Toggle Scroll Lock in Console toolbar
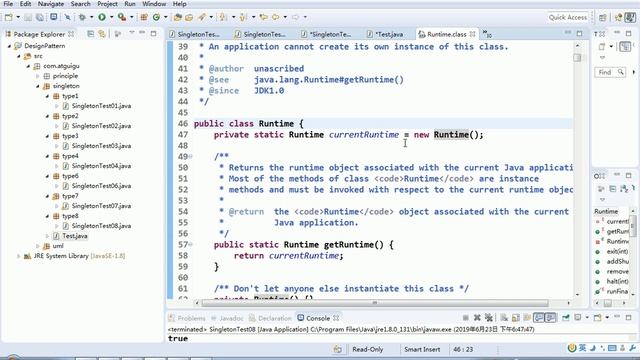 pos(516,318)
